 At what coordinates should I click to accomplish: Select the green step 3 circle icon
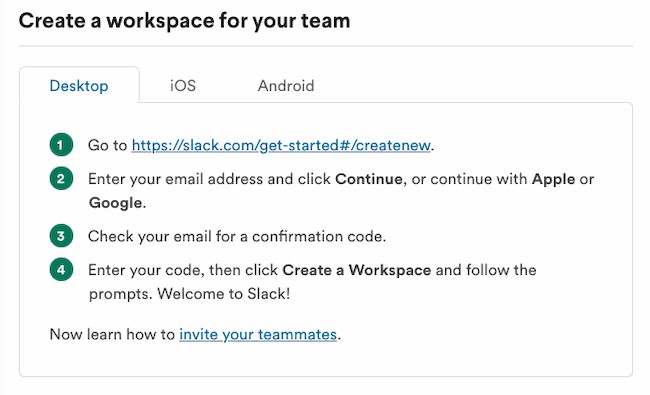point(61,236)
